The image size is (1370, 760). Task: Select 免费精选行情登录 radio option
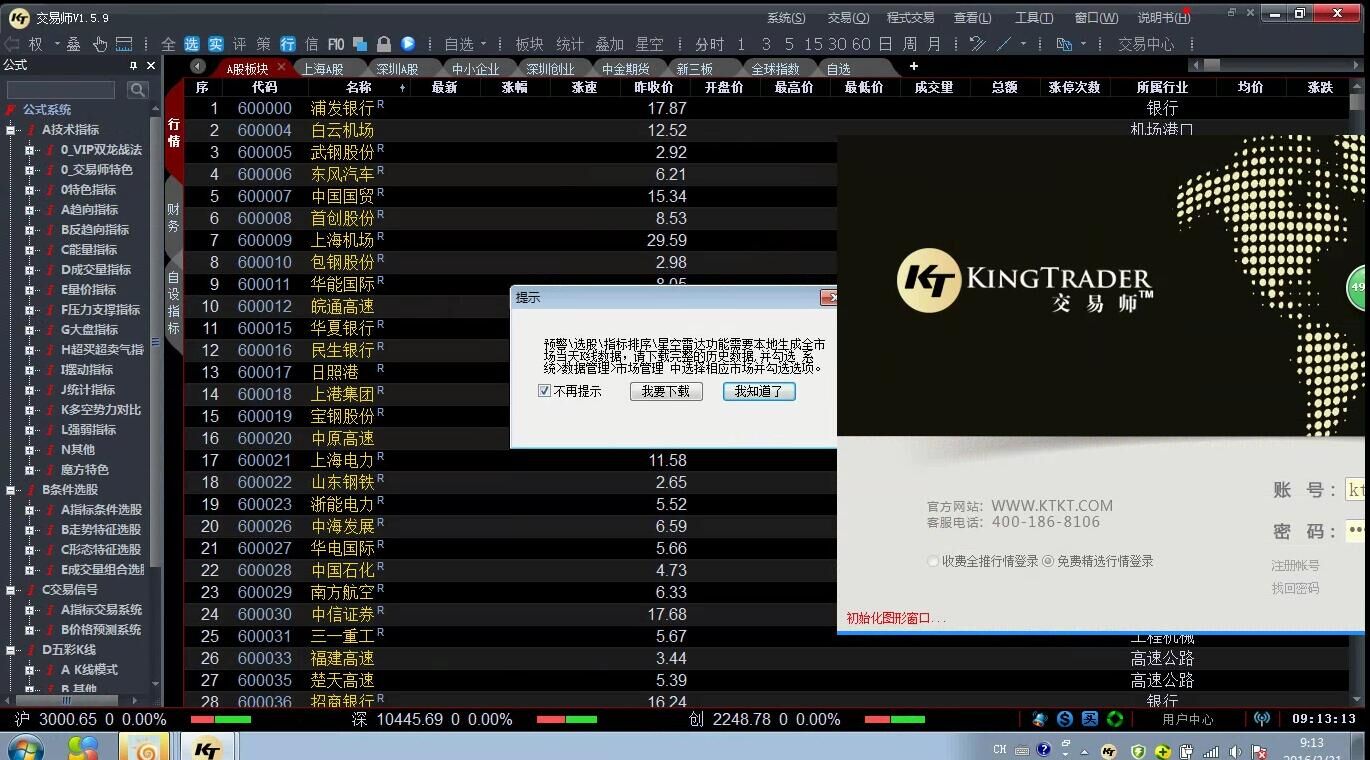coord(1048,562)
